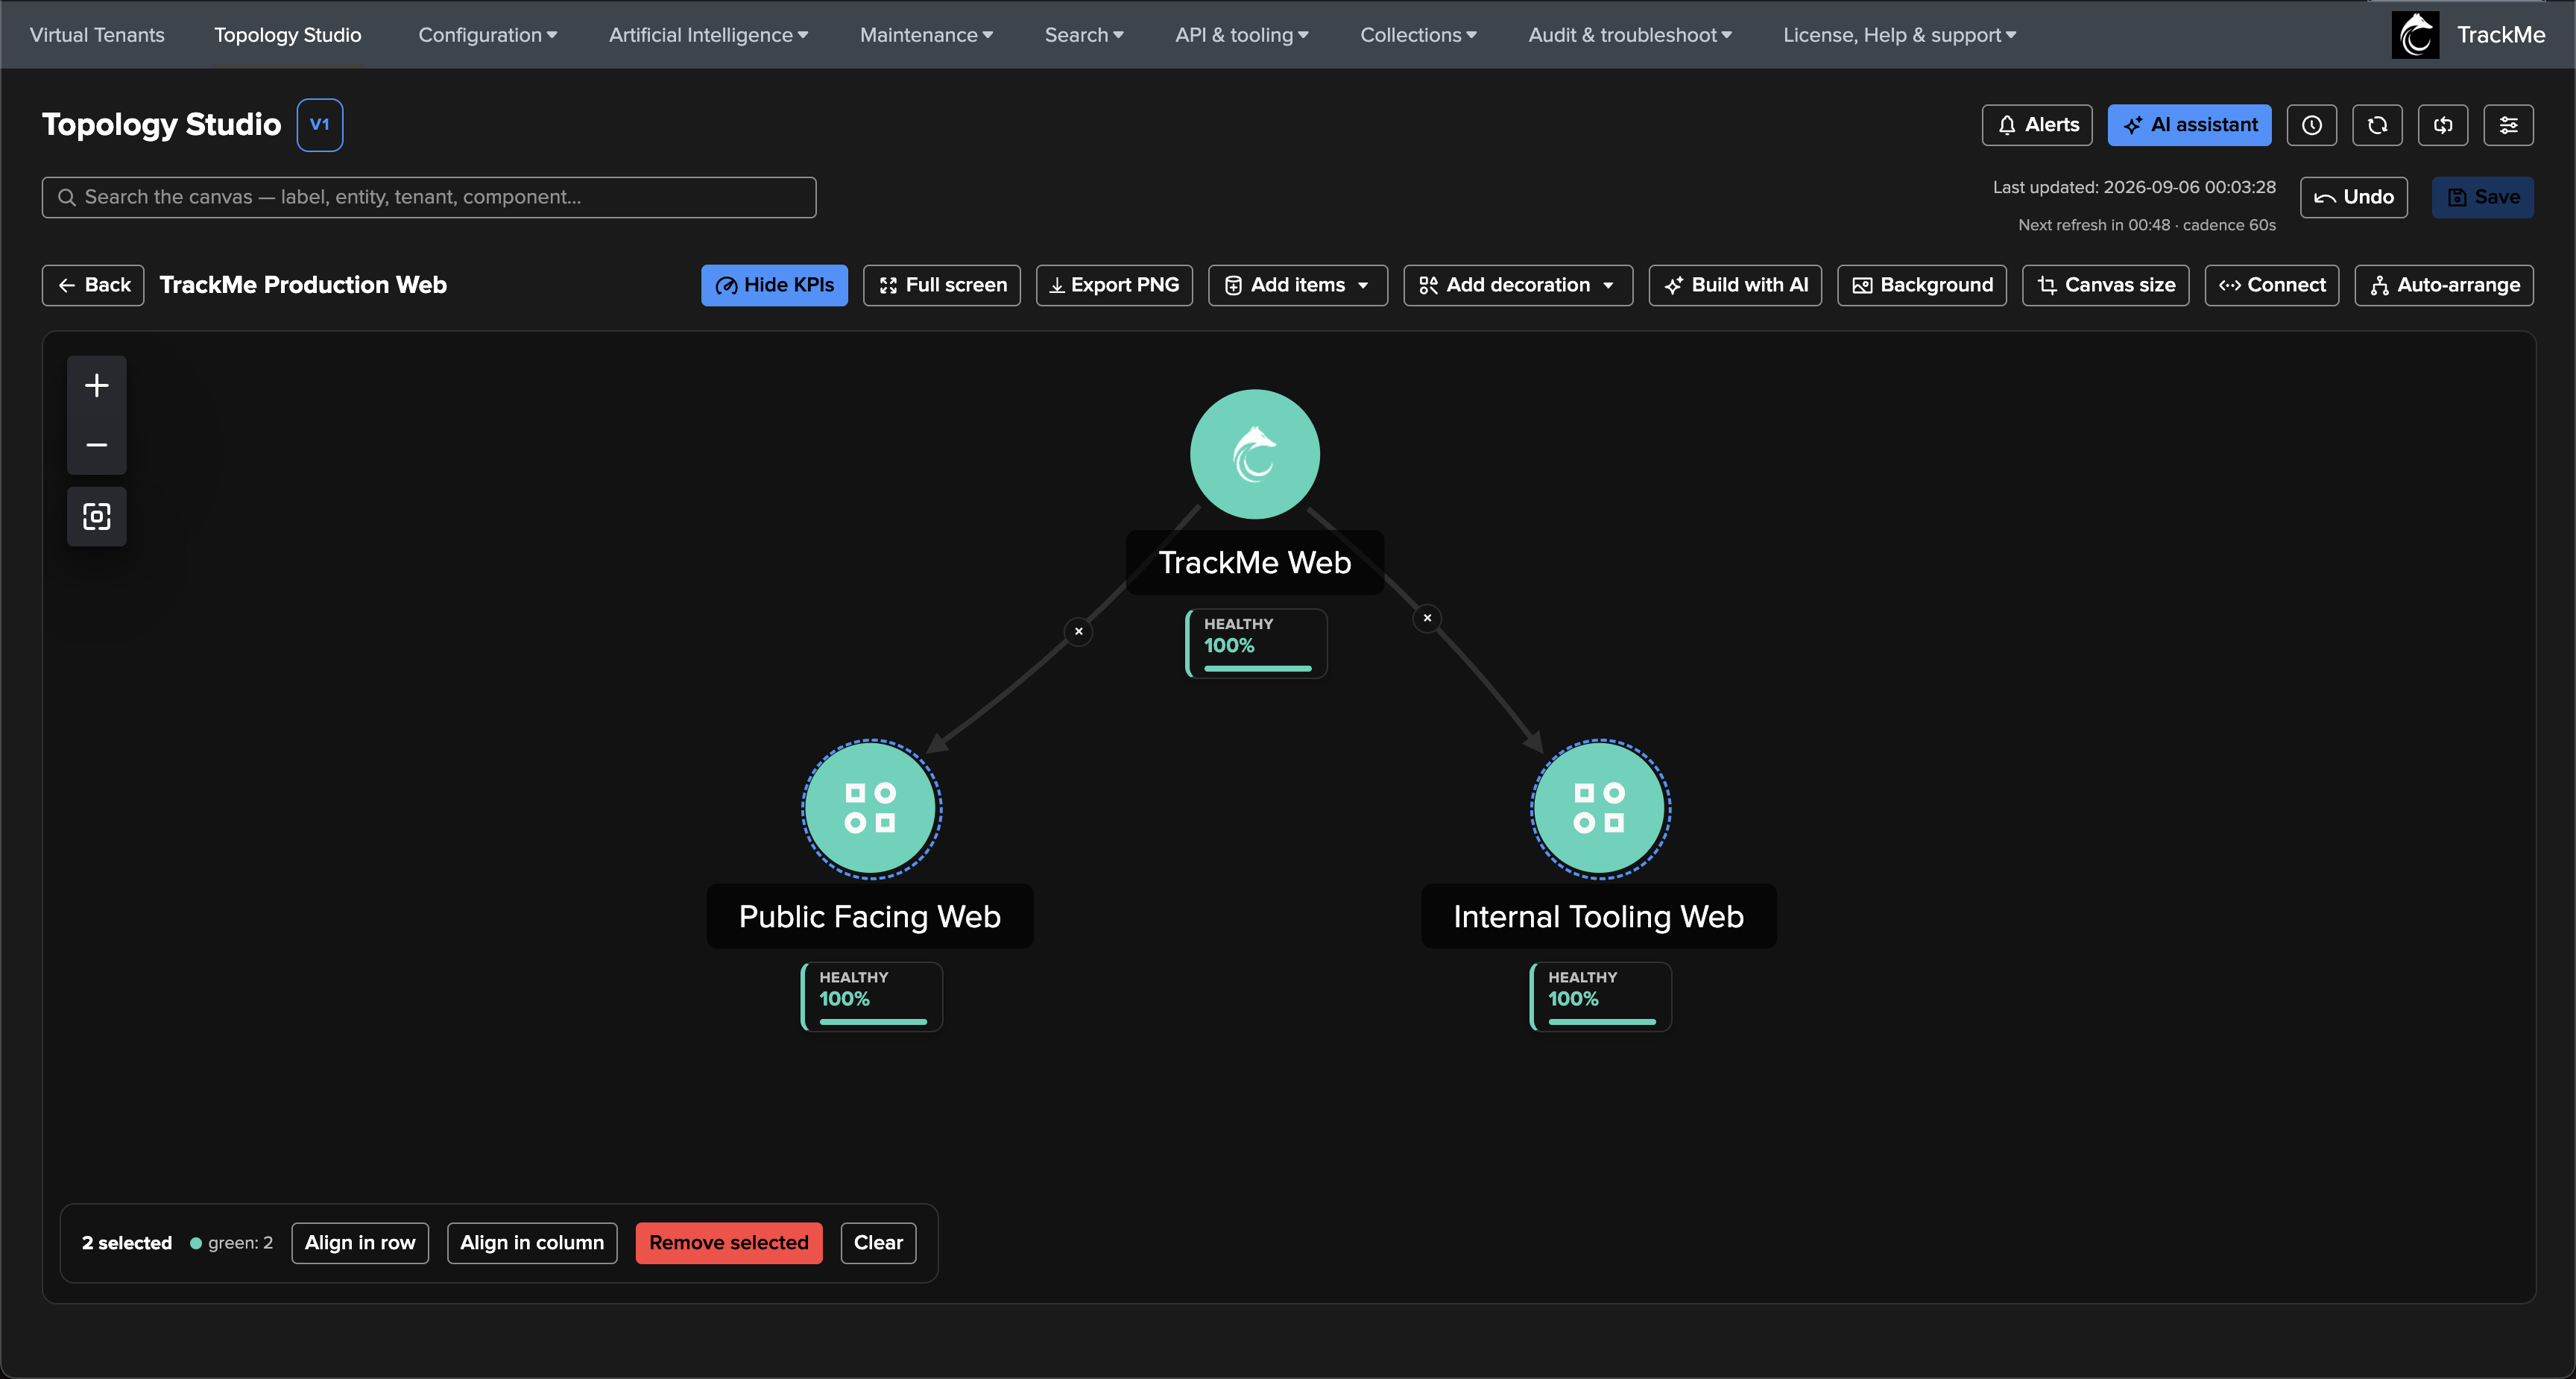
Task: Click the sync icon next to refresh
Action: click(x=2443, y=125)
